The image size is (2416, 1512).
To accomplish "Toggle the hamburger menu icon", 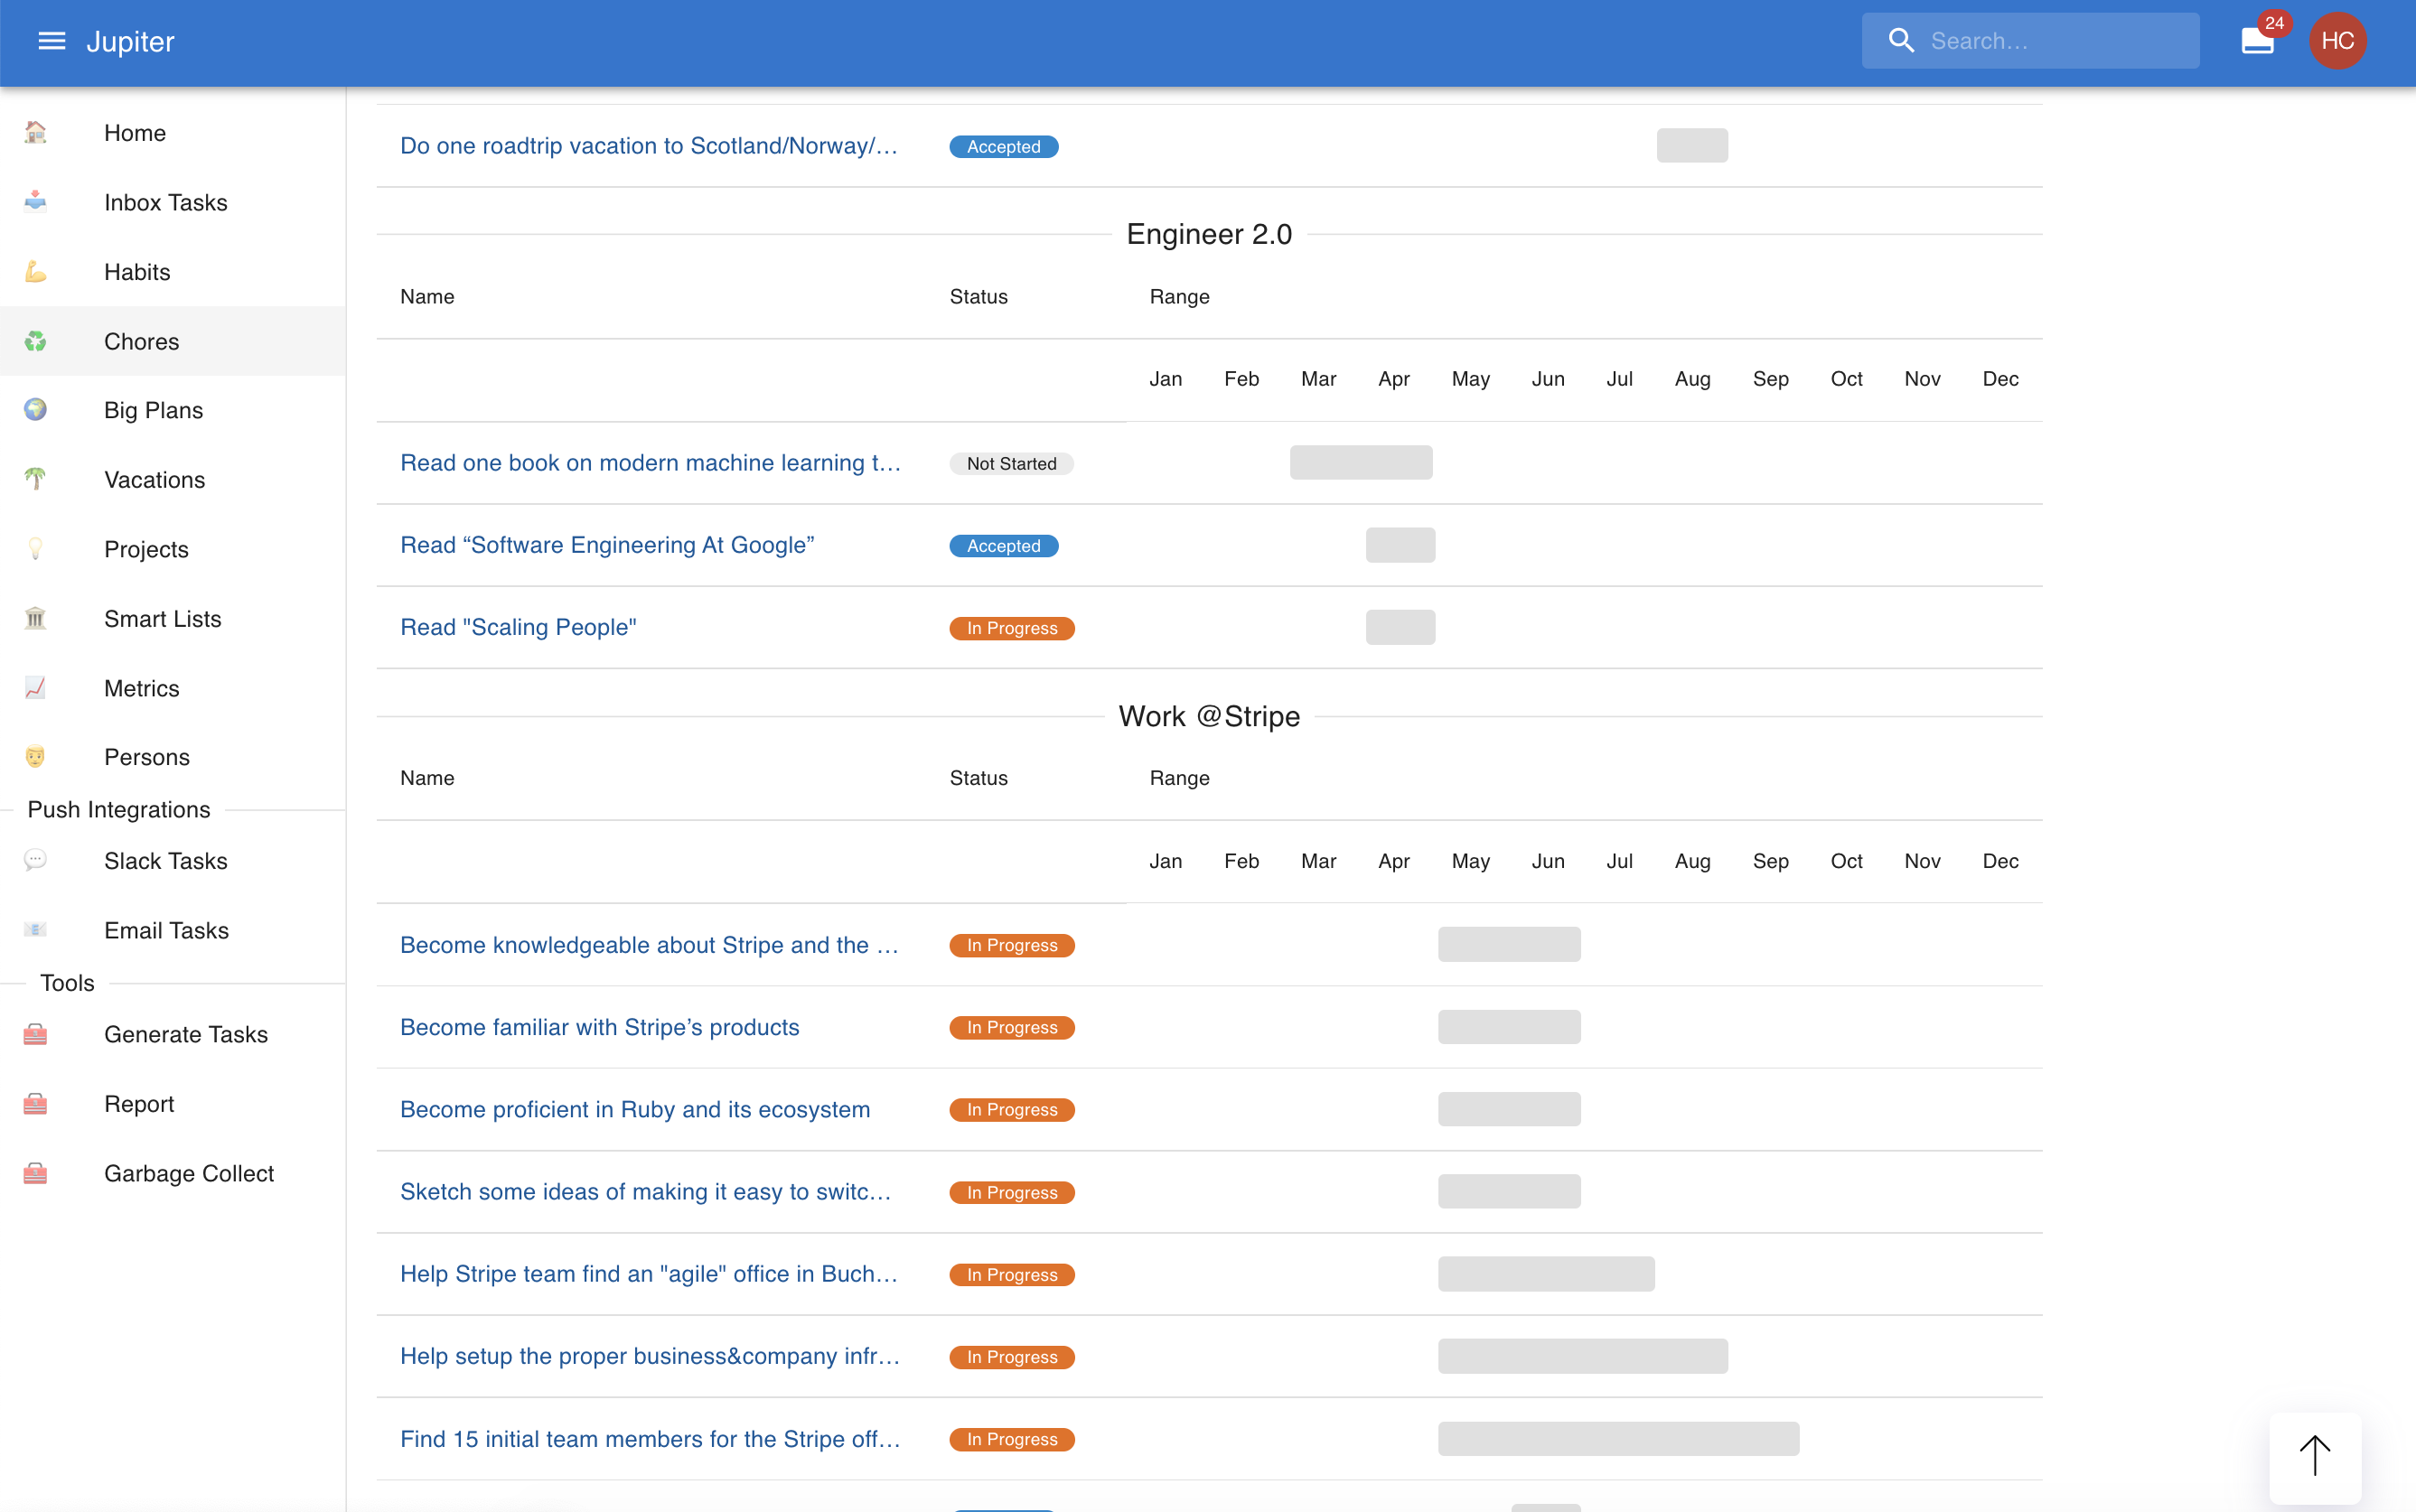I will coord(51,41).
